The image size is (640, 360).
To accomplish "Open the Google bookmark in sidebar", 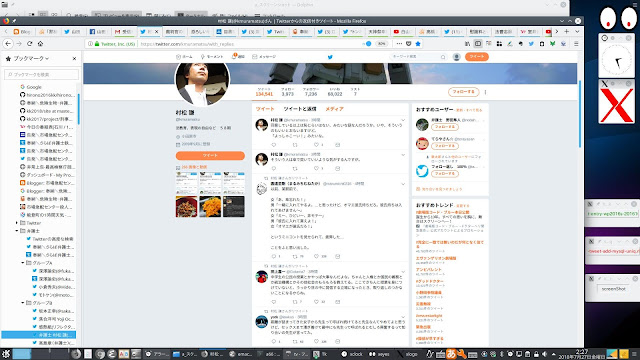I will tap(34, 87).
